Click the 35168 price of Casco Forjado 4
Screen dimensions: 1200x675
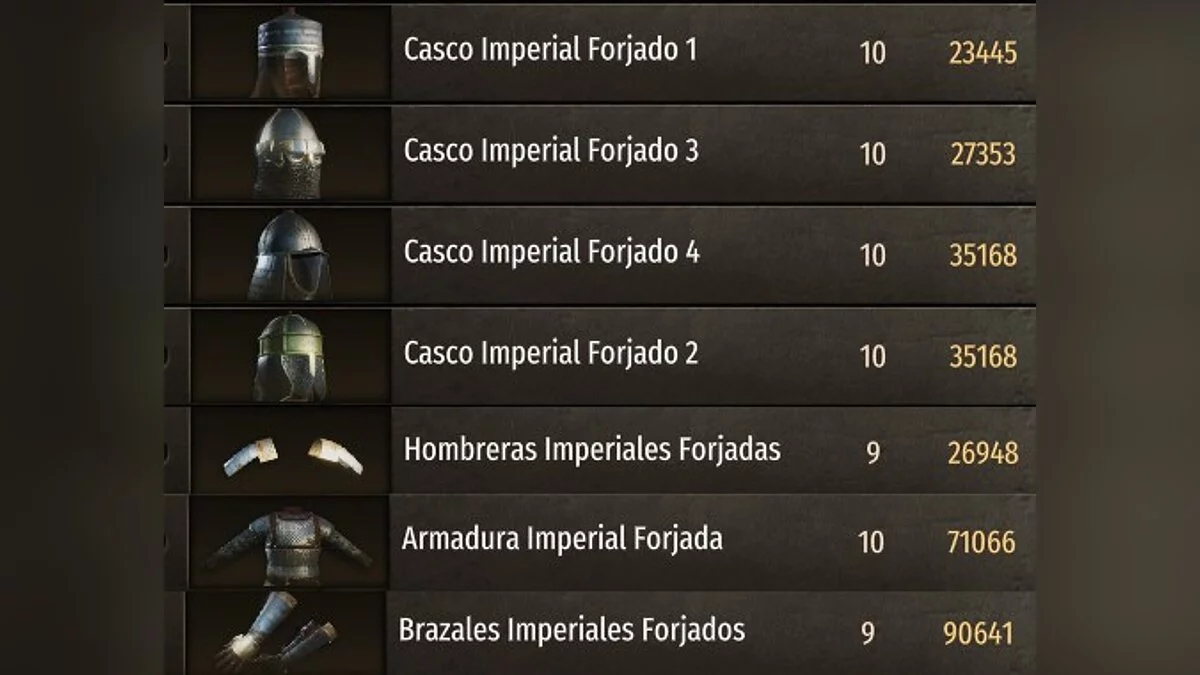(x=982, y=255)
